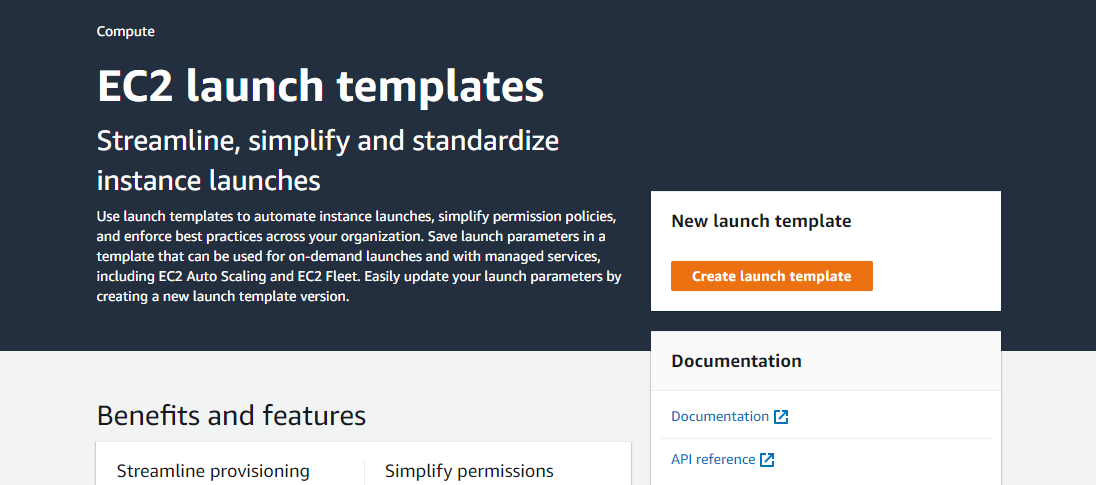Click the EC2 launch templates heading

click(x=320, y=87)
